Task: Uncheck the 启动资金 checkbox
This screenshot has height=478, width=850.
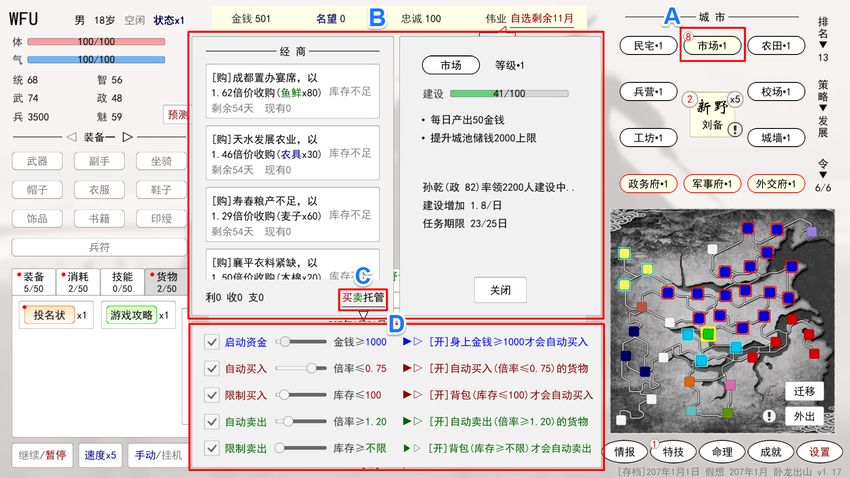Action: point(211,342)
